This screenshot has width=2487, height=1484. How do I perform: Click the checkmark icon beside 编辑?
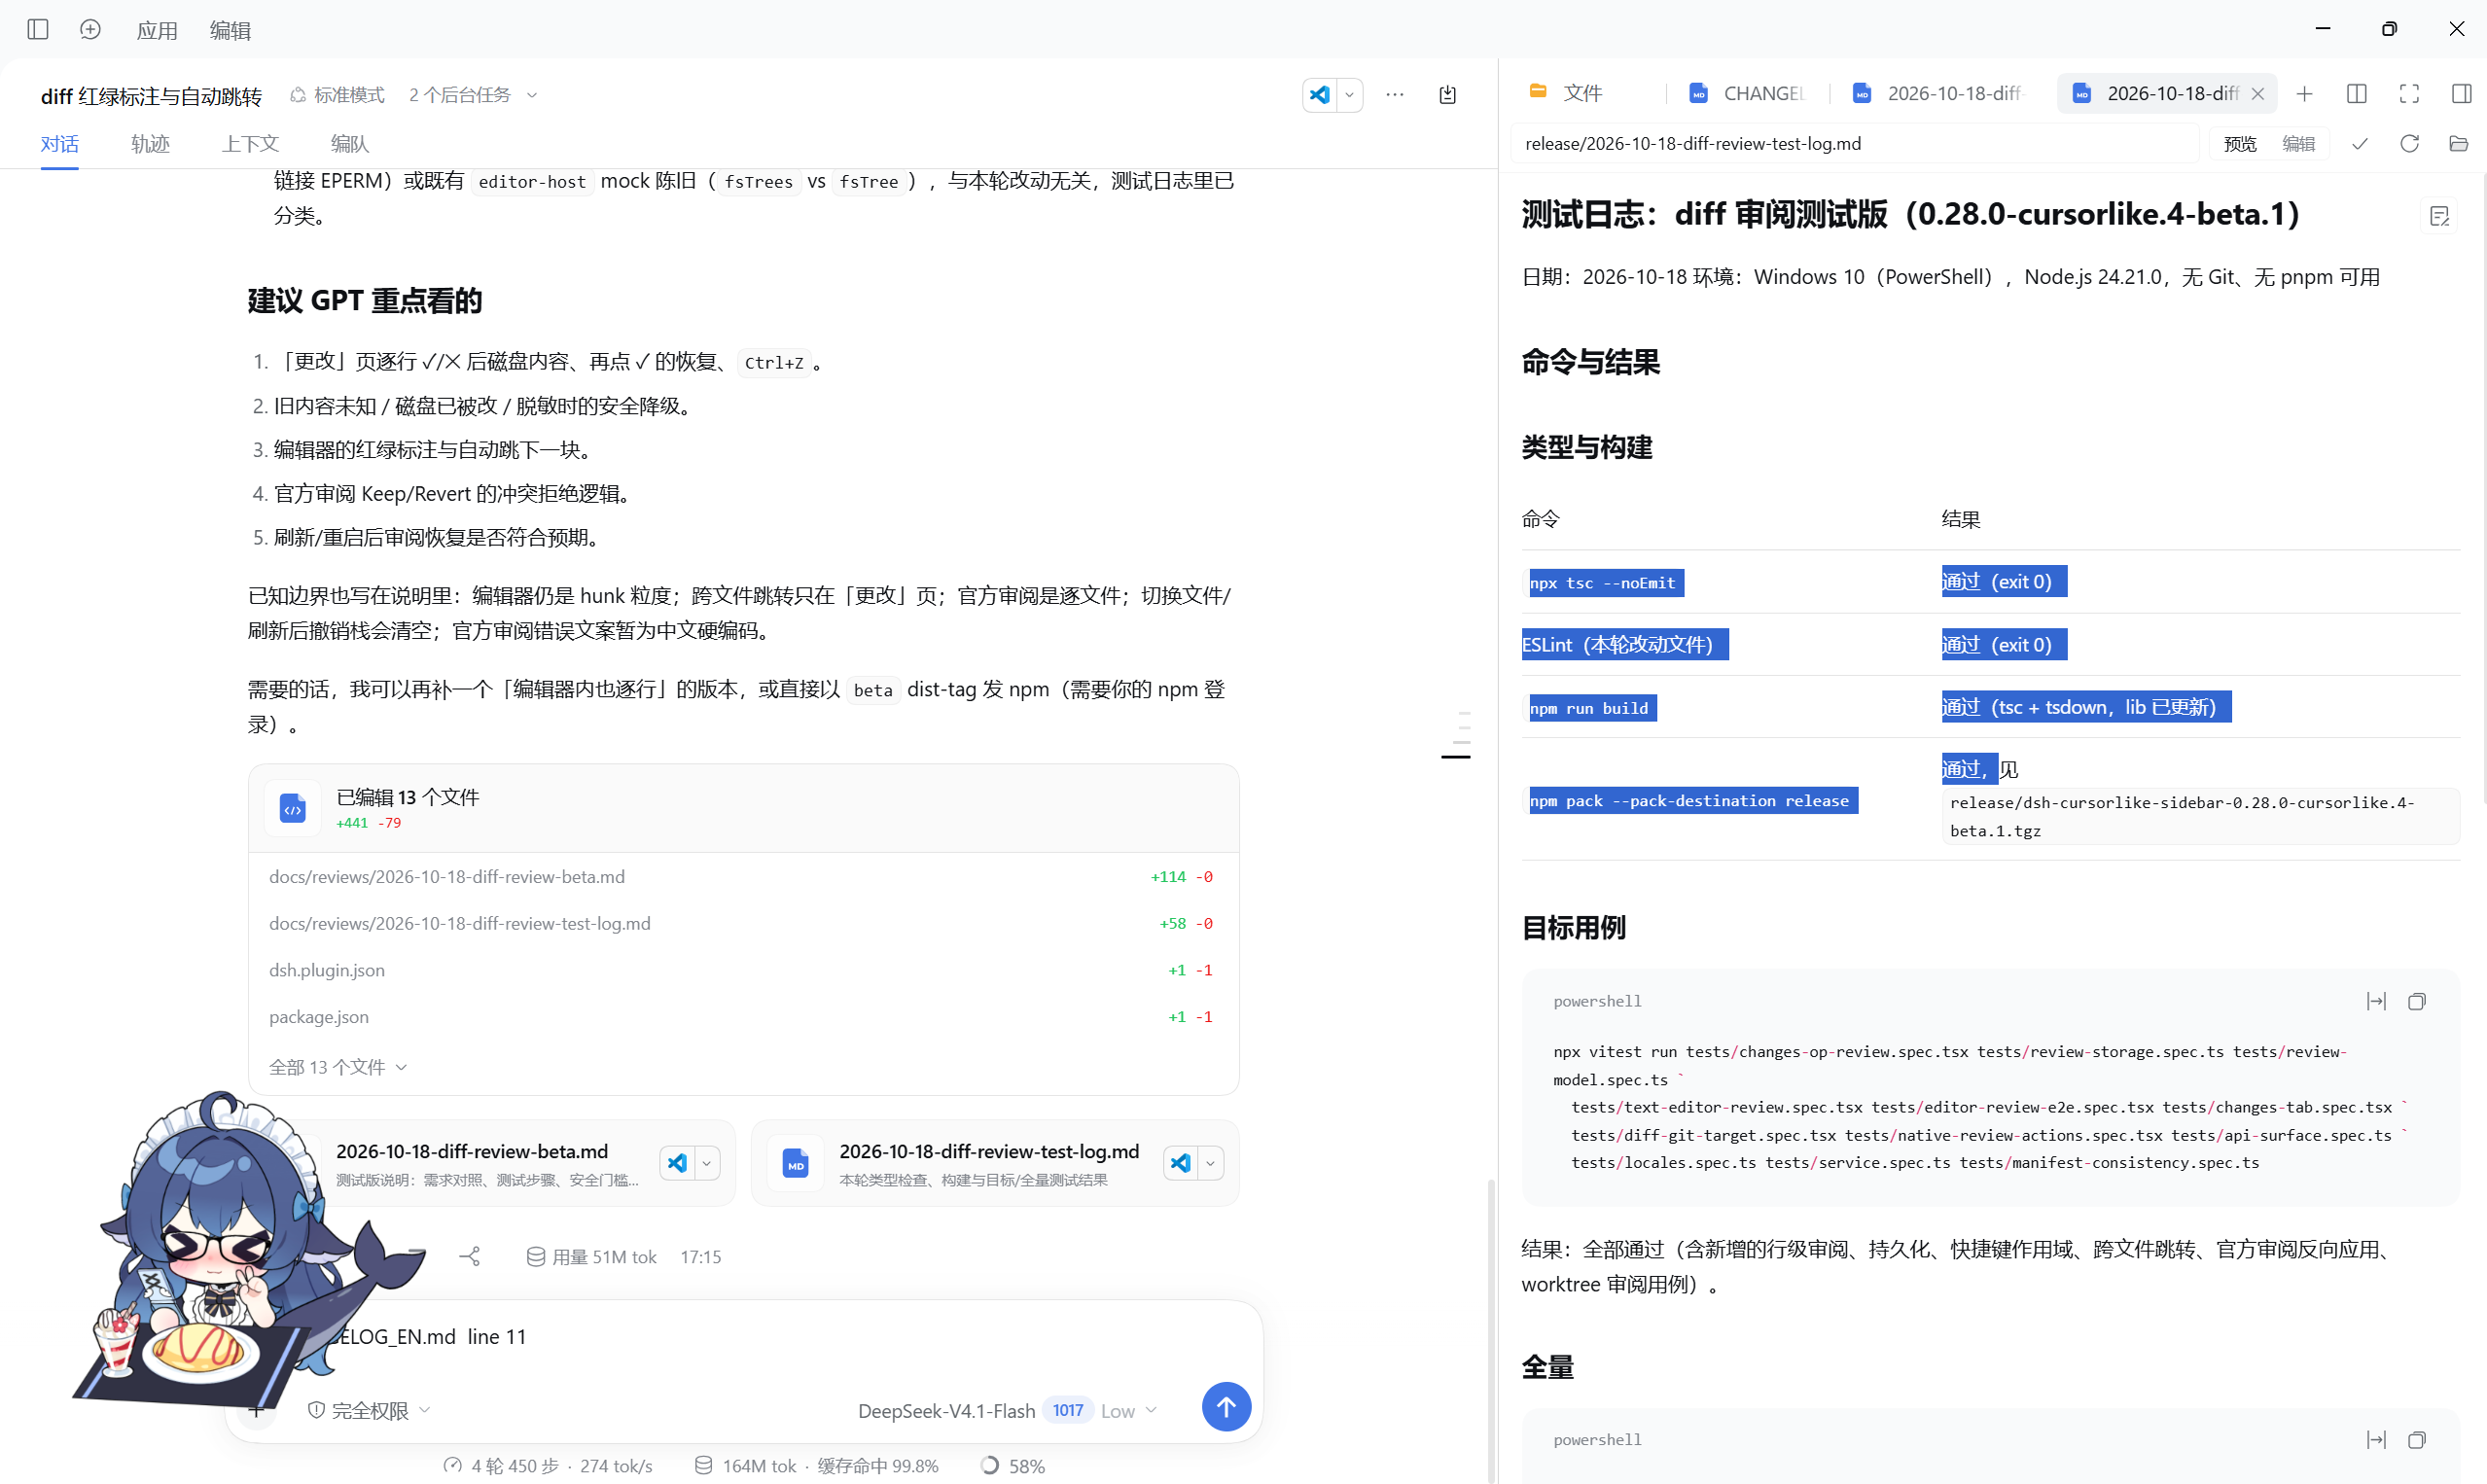pos(2360,144)
